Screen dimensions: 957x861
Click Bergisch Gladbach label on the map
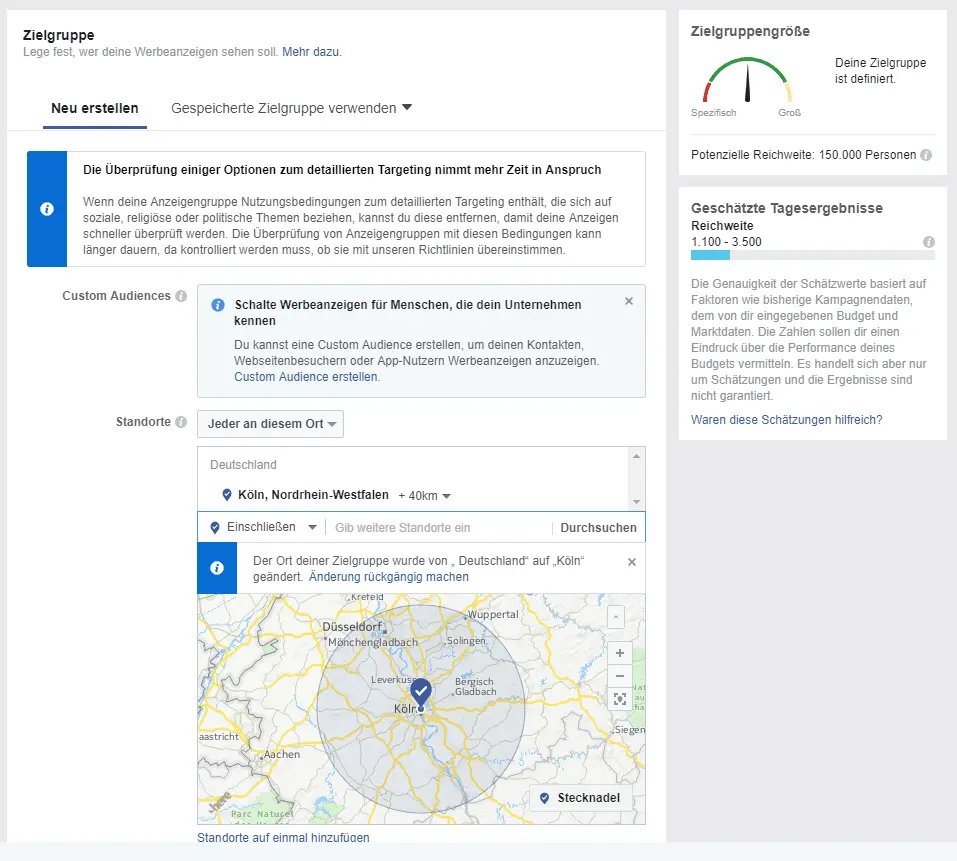475,686
